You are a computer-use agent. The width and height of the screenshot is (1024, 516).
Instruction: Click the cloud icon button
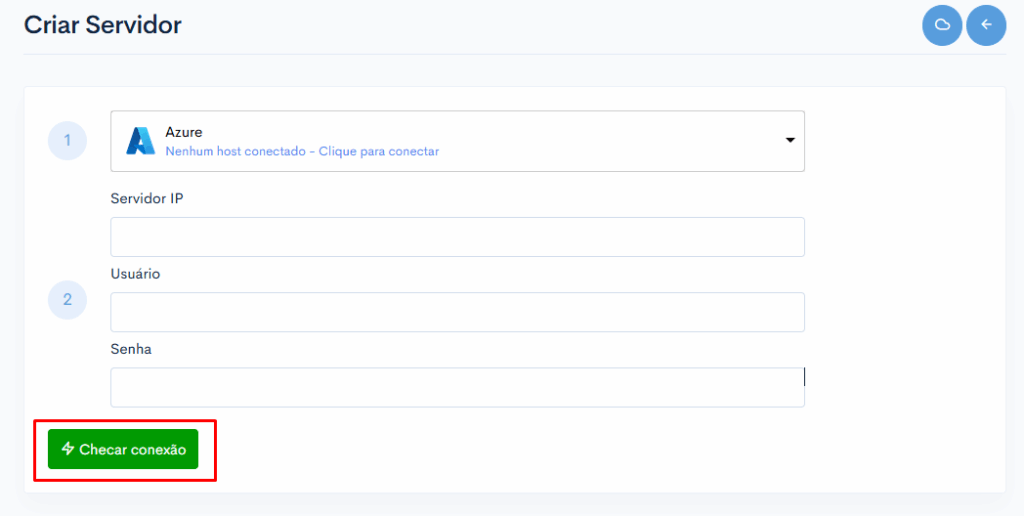tap(942, 25)
